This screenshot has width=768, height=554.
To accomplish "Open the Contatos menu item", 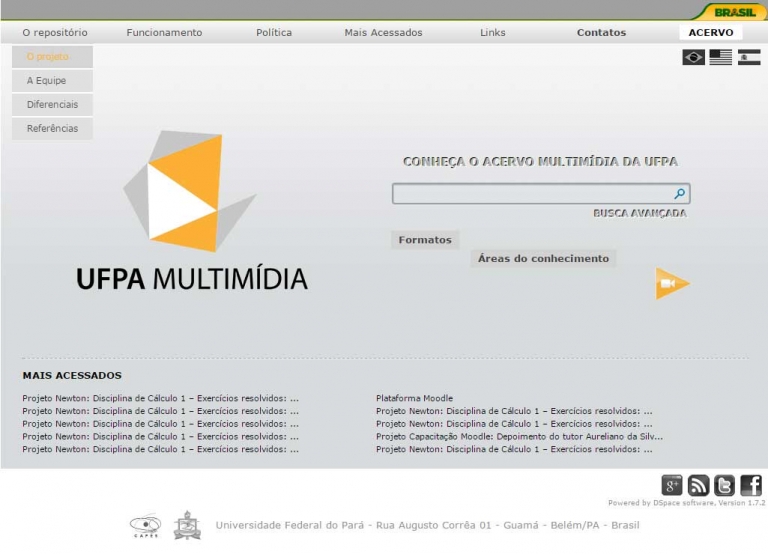I will tap(601, 32).
